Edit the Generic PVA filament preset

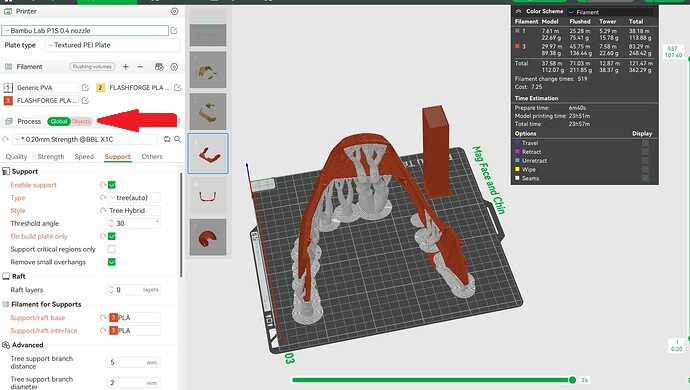[85, 88]
